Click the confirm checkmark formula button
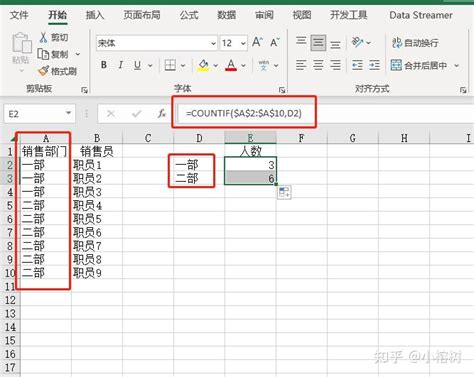474x377 pixels. 136,114
